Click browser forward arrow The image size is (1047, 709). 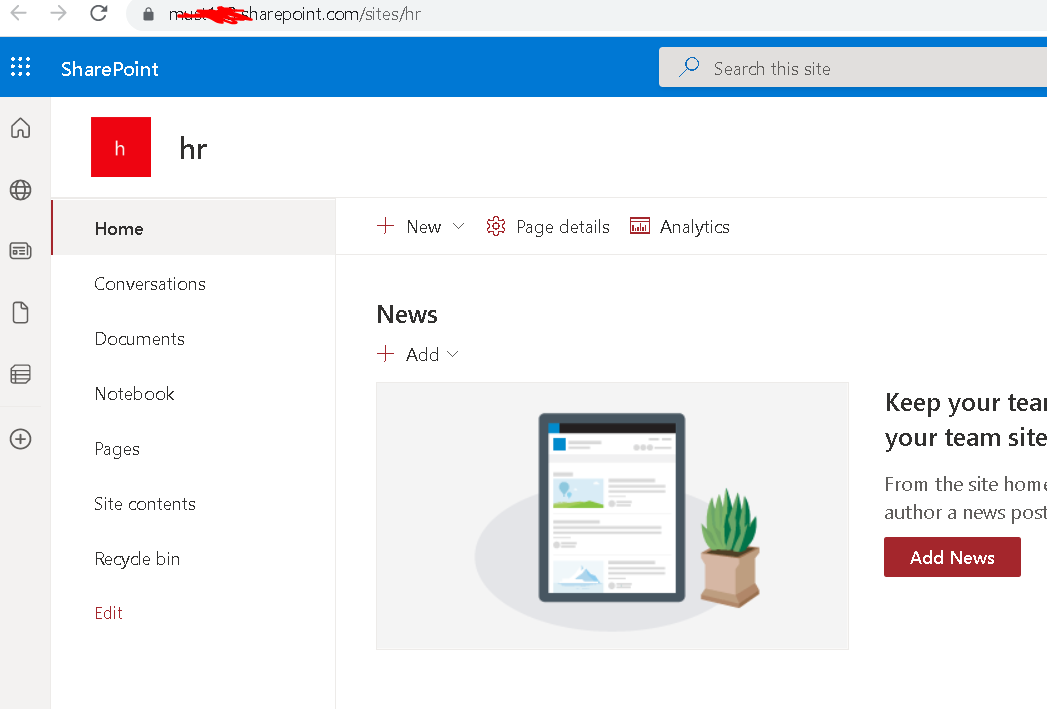pos(59,13)
